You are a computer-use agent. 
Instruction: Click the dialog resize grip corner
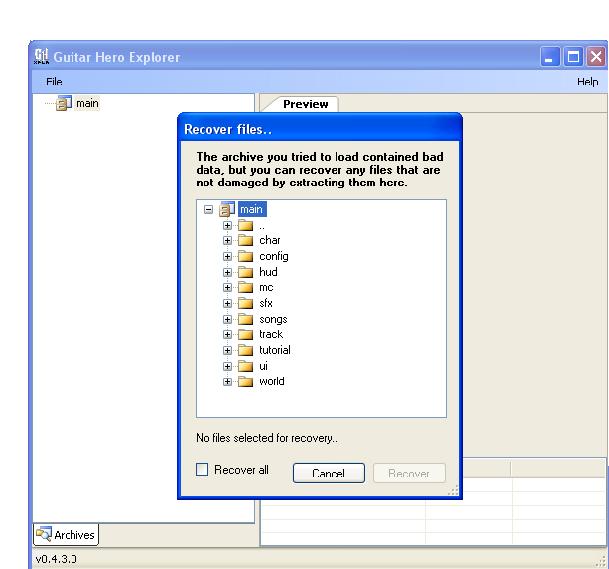point(453,491)
